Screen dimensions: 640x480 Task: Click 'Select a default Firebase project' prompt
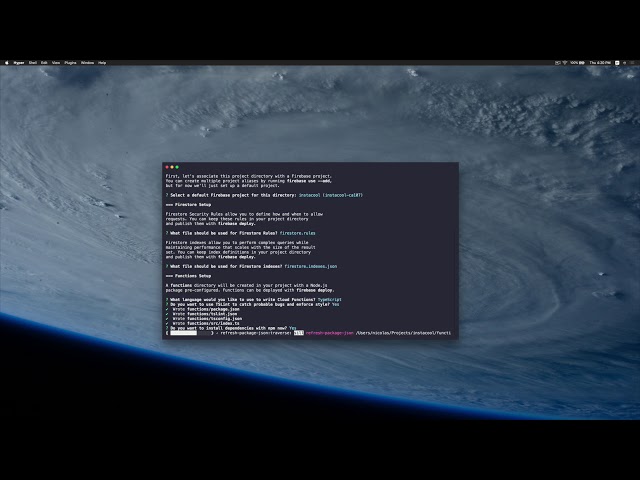tap(233, 195)
